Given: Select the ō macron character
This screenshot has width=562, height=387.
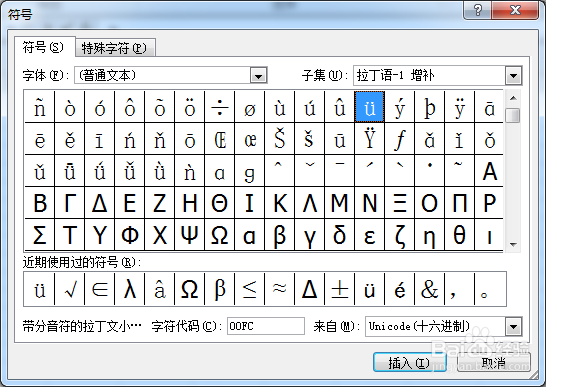Looking at the screenshot, I should [190, 139].
